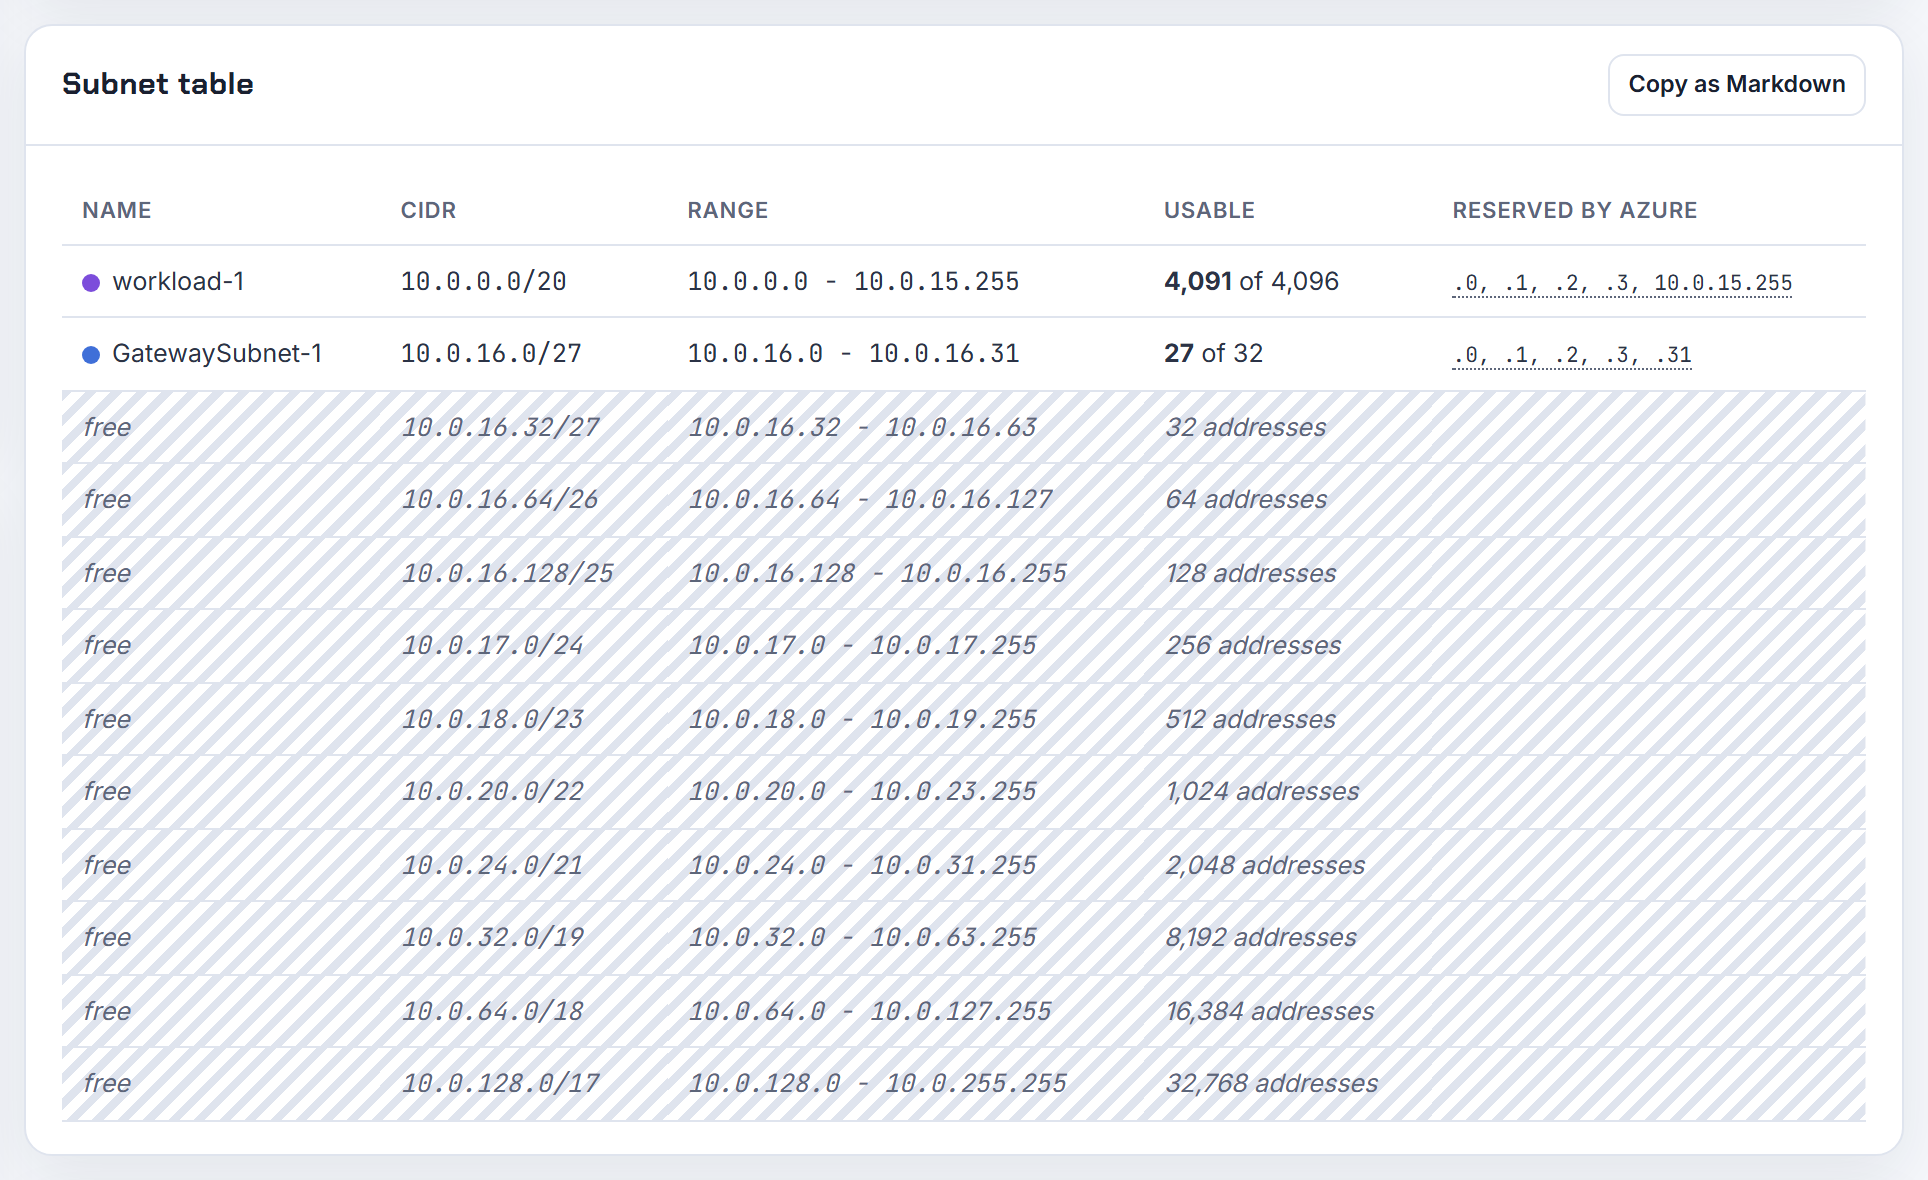Select the free block 10.0.18.0/23
This screenshot has height=1180, width=1928.
click(492, 720)
